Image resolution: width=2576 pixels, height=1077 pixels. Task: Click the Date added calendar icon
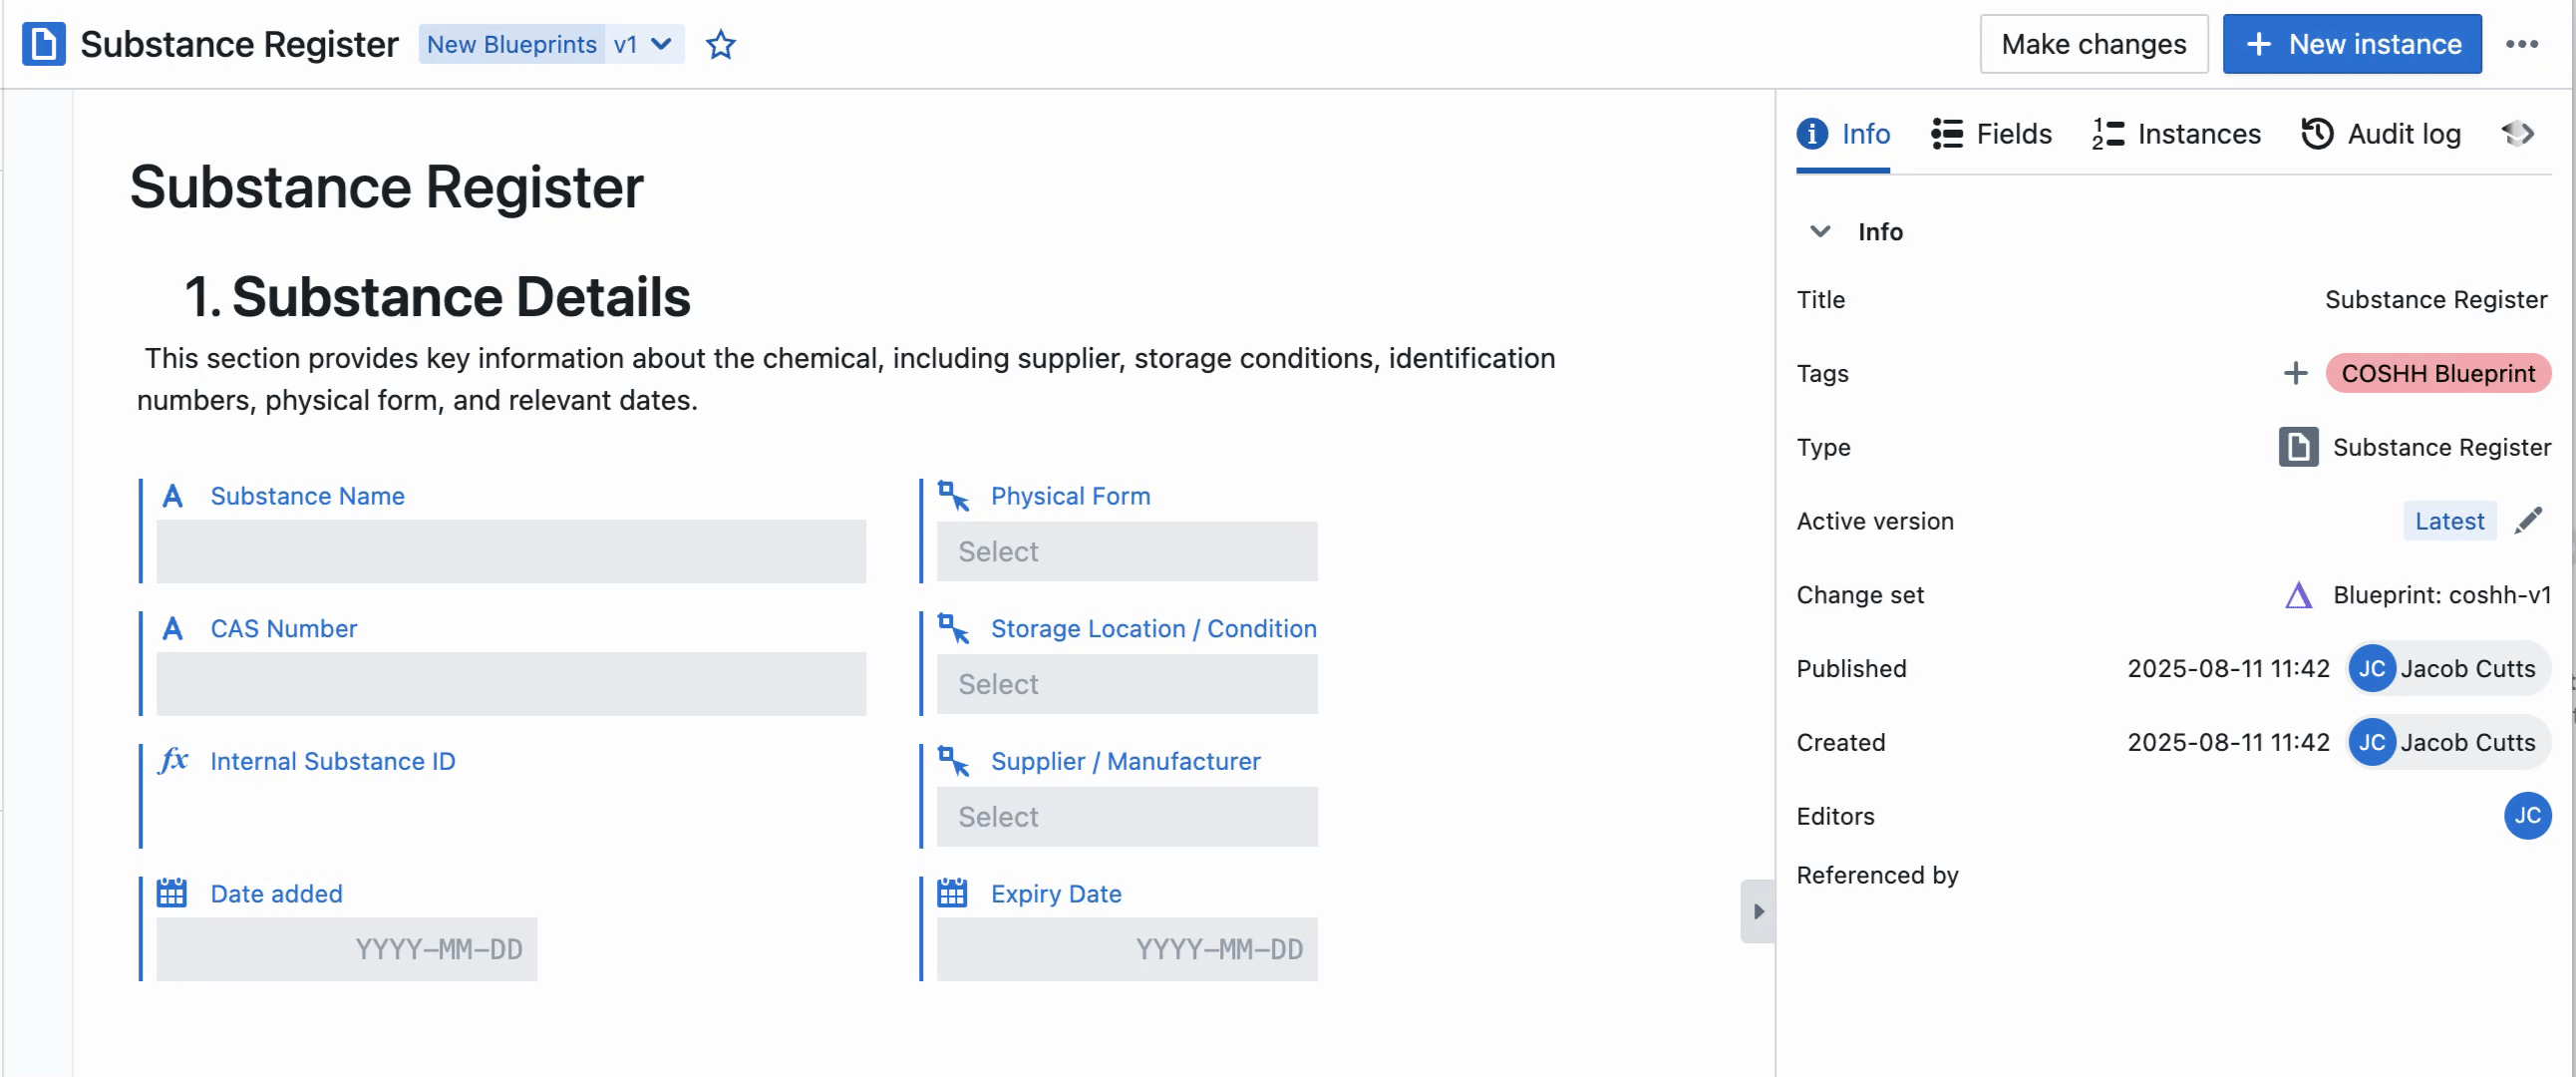click(172, 893)
